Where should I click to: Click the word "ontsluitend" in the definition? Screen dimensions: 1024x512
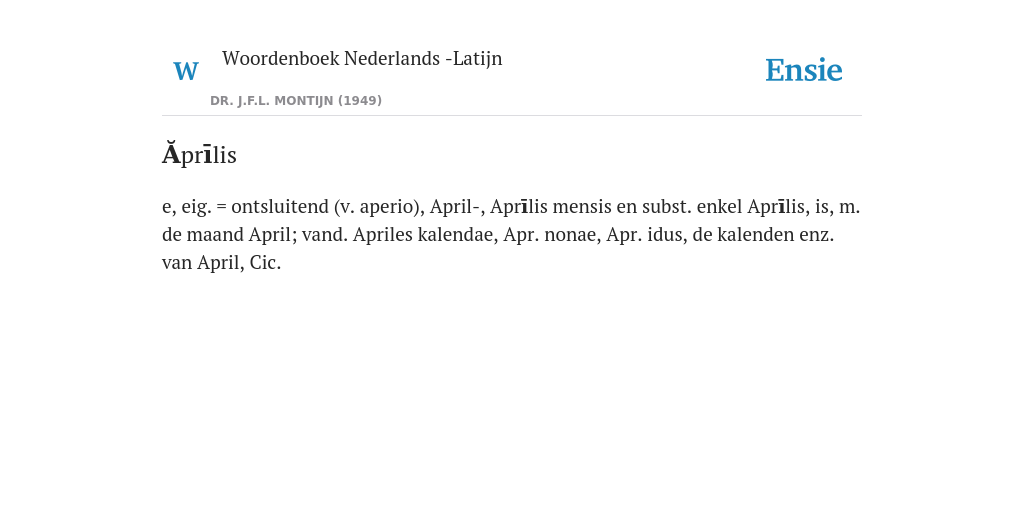point(280,207)
